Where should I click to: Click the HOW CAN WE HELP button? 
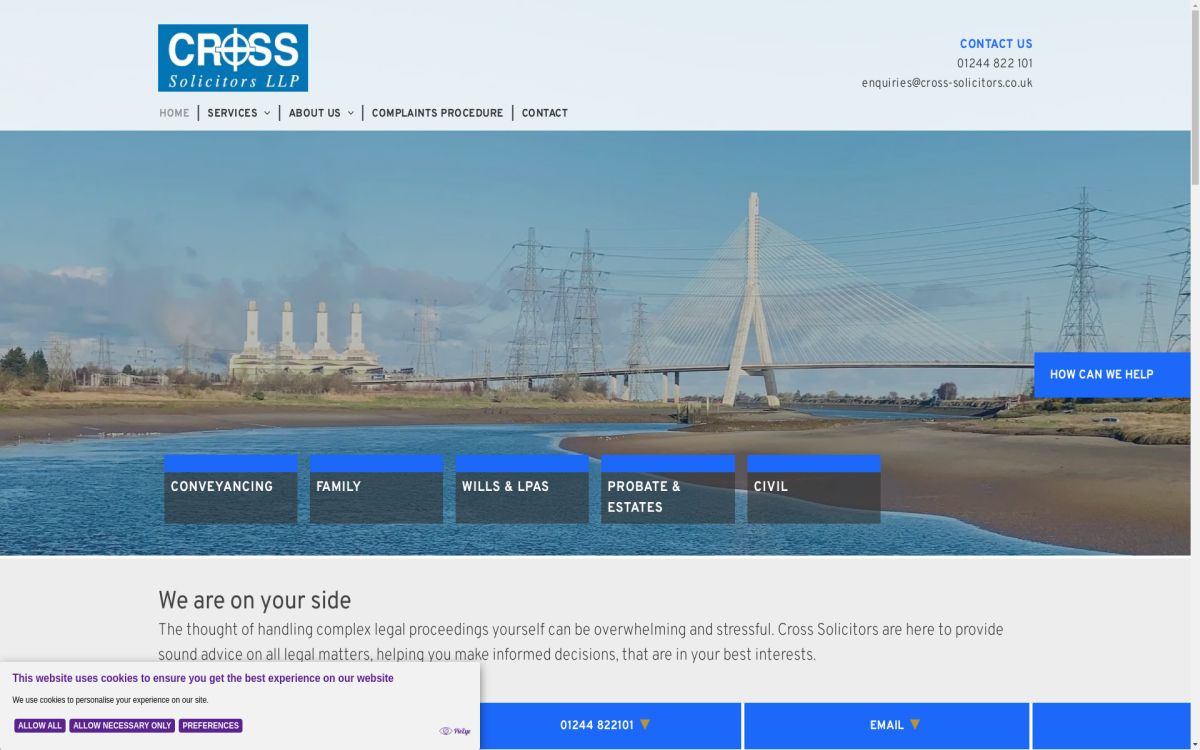1111,374
